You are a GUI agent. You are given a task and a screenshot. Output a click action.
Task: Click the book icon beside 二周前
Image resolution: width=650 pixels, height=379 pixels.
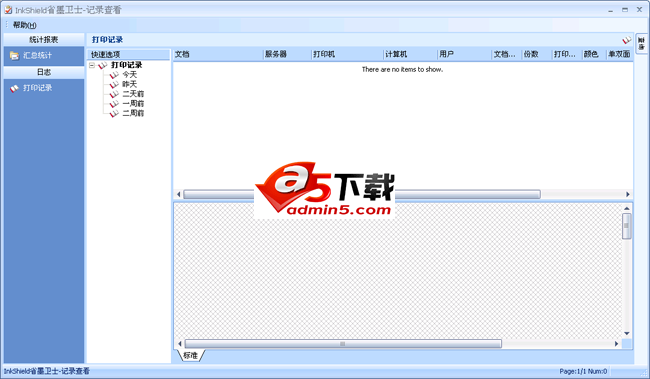pyautogui.click(x=114, y=113)
